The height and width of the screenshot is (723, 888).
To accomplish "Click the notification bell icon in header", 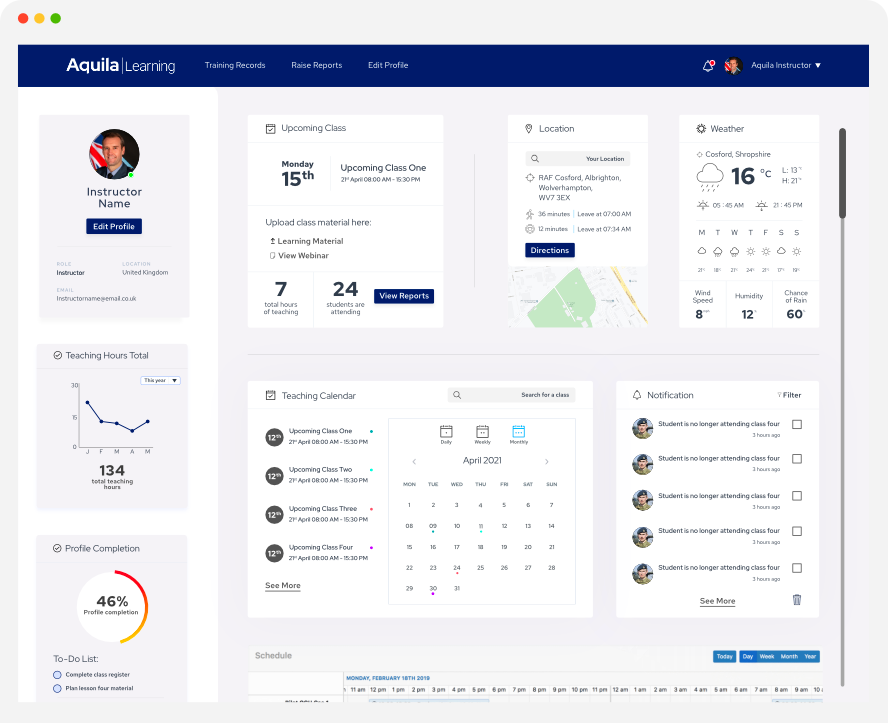I will 709,66.
